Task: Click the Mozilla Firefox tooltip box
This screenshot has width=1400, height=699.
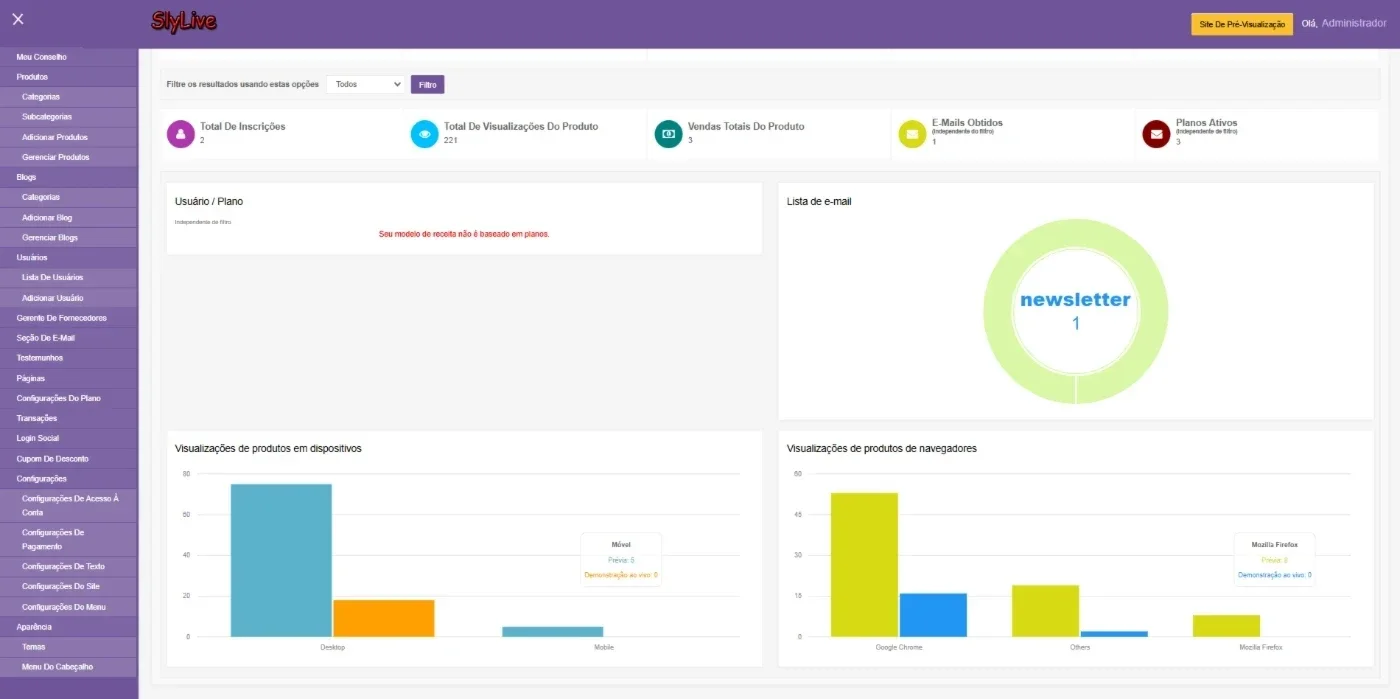Action: coord(1274,560)
